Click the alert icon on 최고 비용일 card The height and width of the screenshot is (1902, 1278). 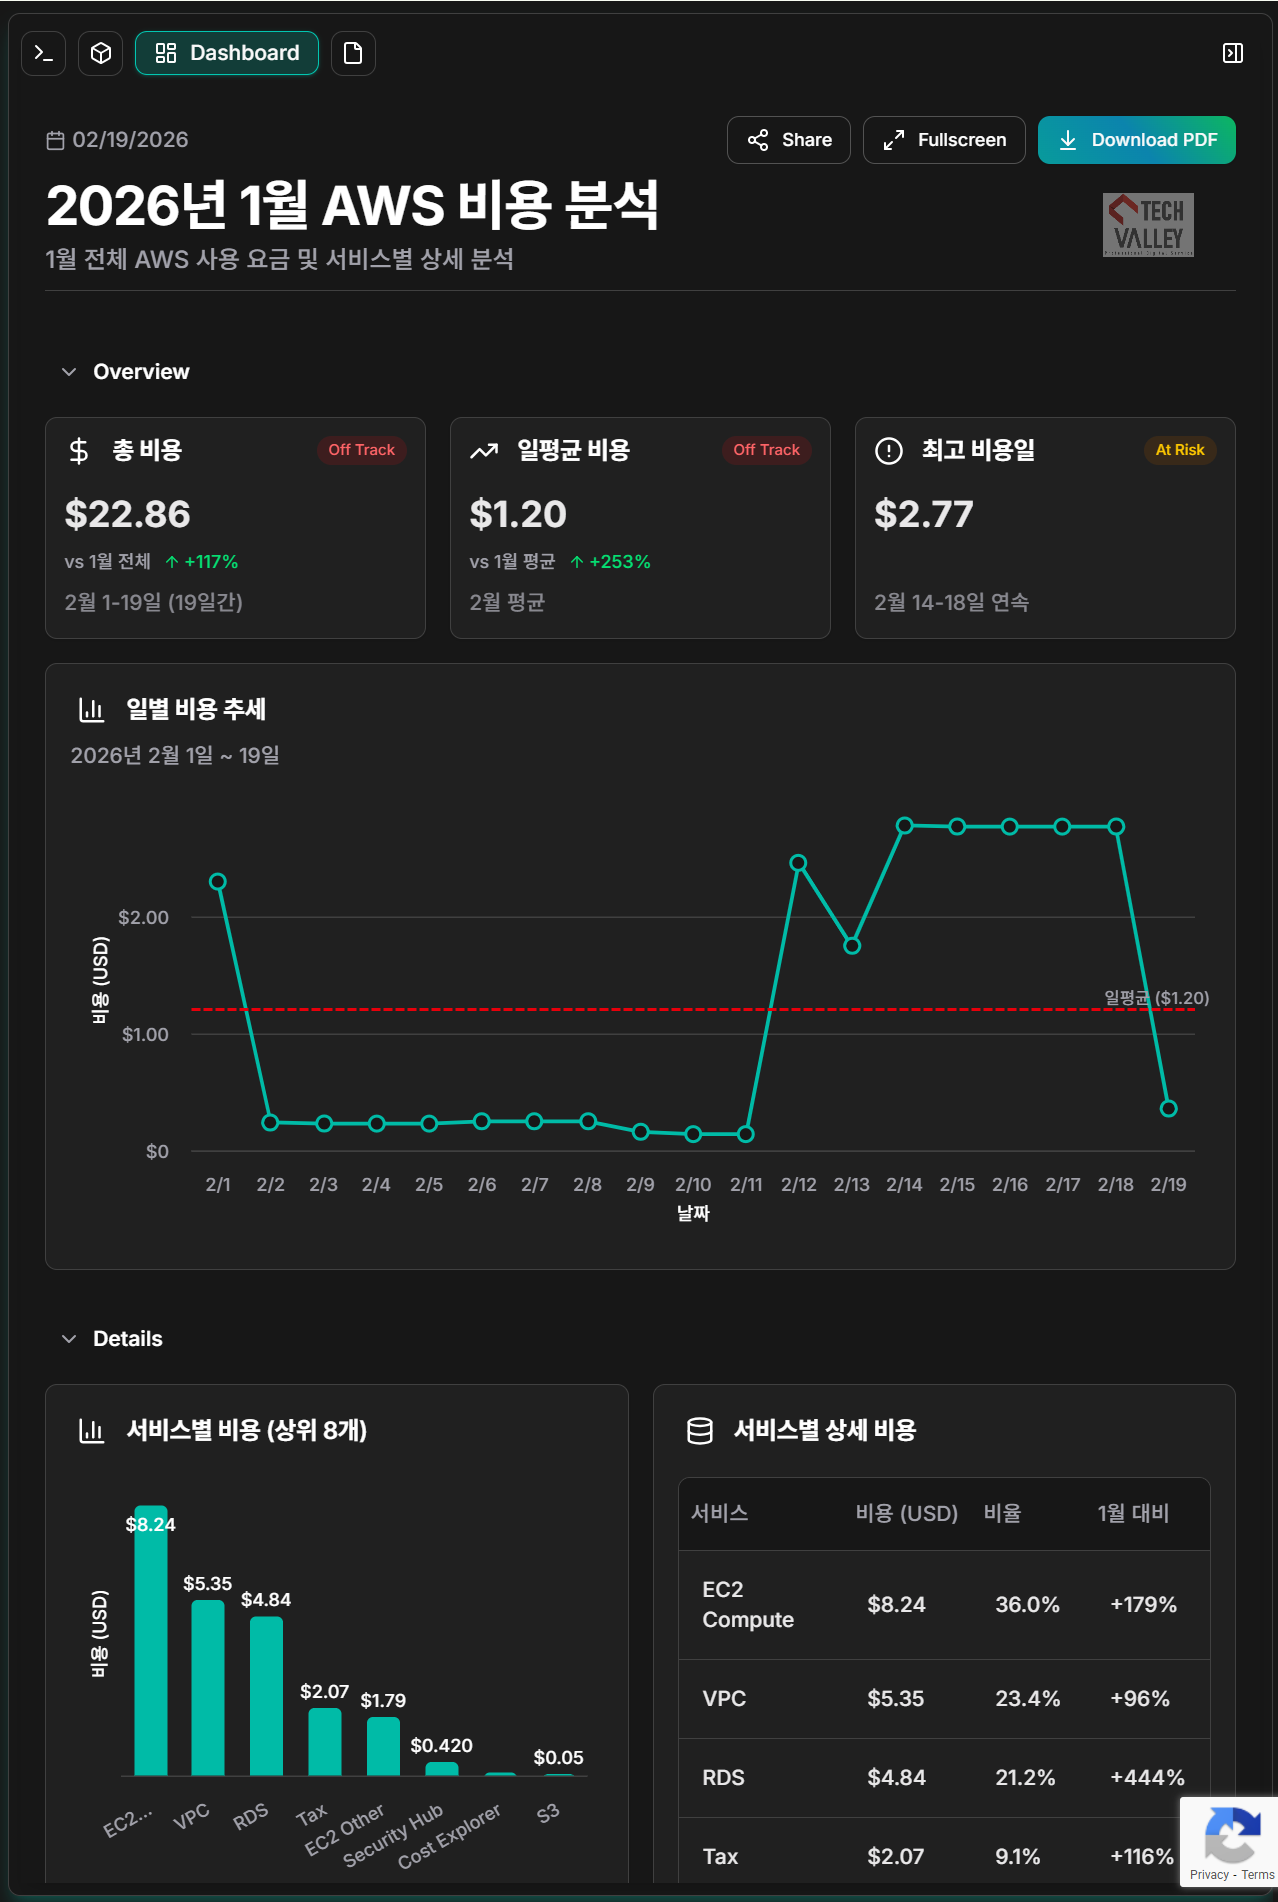pos(889,451)
